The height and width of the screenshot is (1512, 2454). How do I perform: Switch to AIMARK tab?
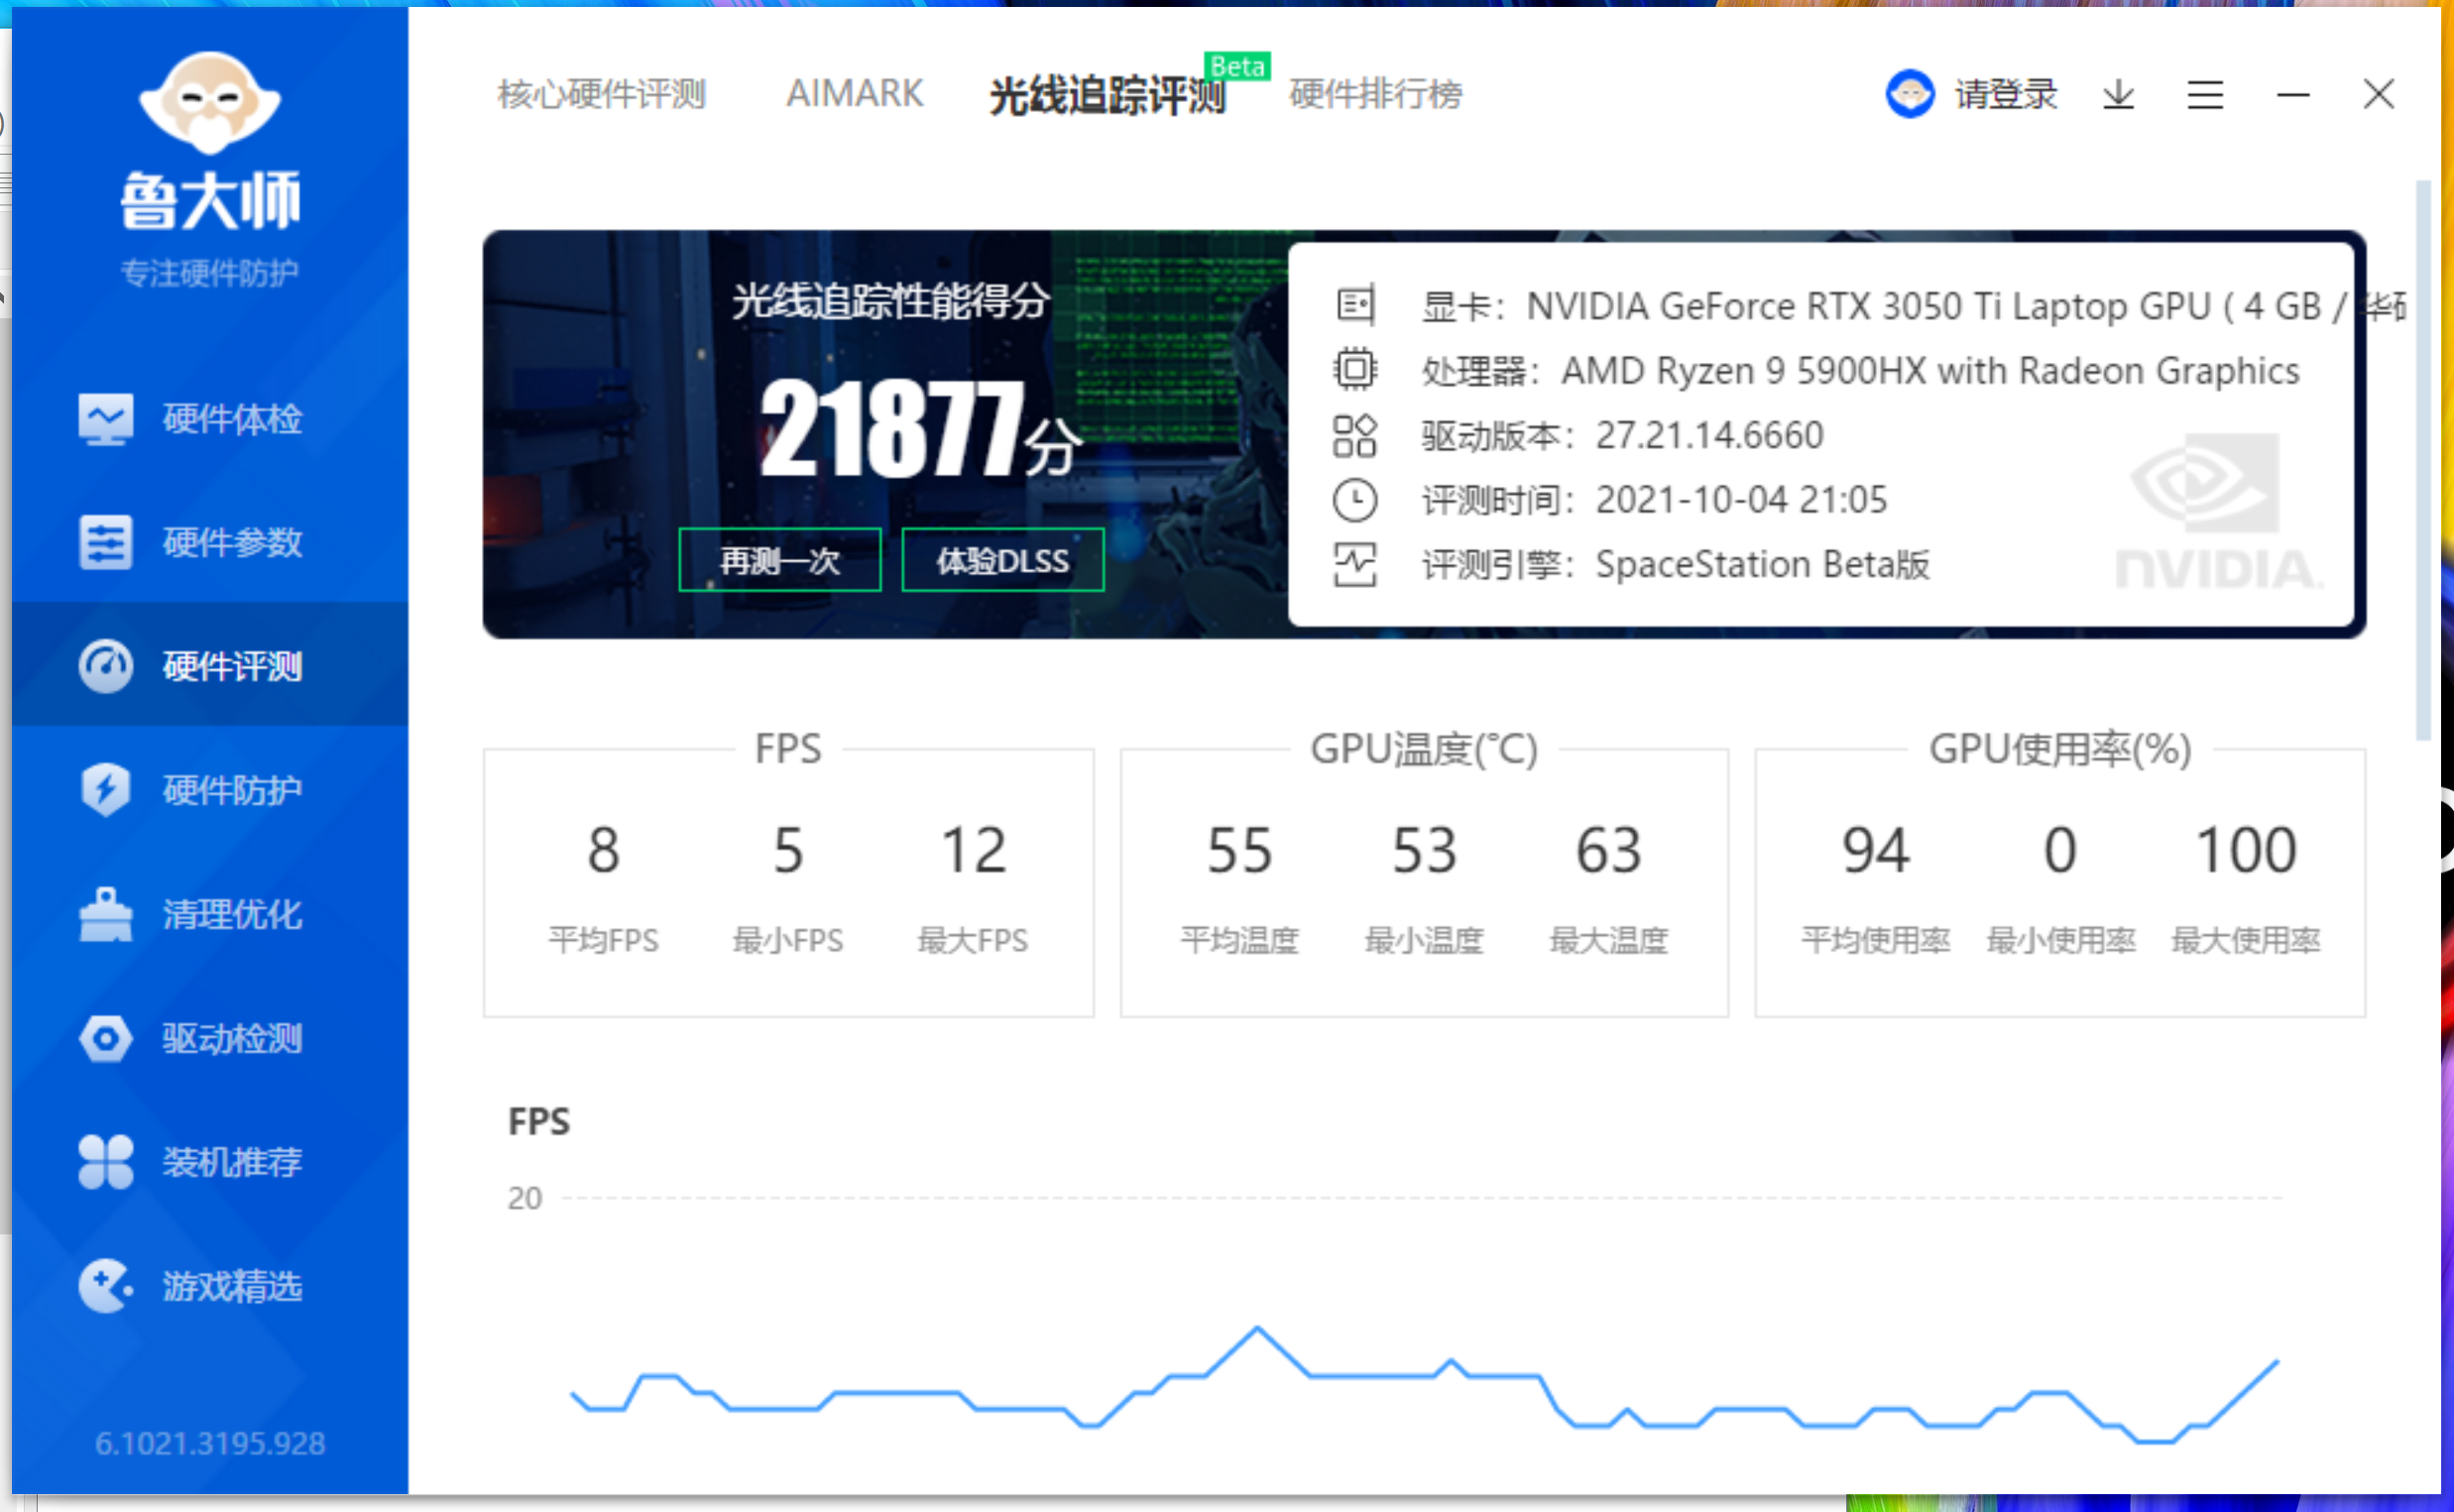point(854,94)
